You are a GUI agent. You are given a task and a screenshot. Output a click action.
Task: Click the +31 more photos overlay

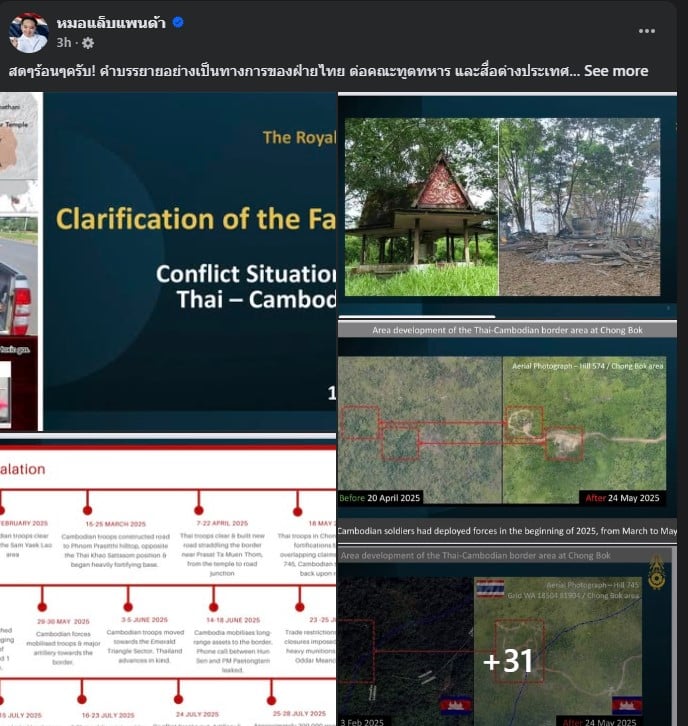[x=507, y=636]
